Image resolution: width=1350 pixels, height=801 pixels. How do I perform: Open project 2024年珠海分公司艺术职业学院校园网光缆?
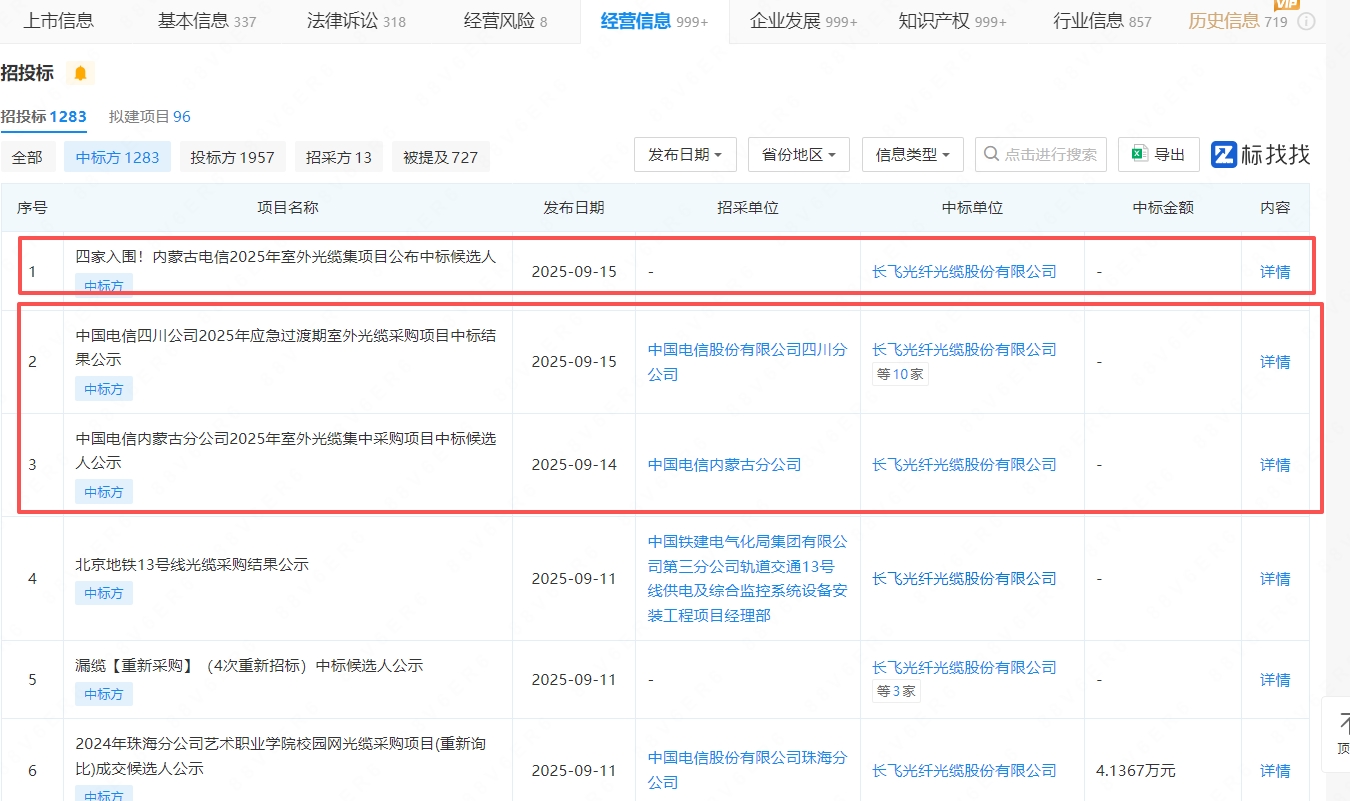pyautogui.click(x=281, y=757)
